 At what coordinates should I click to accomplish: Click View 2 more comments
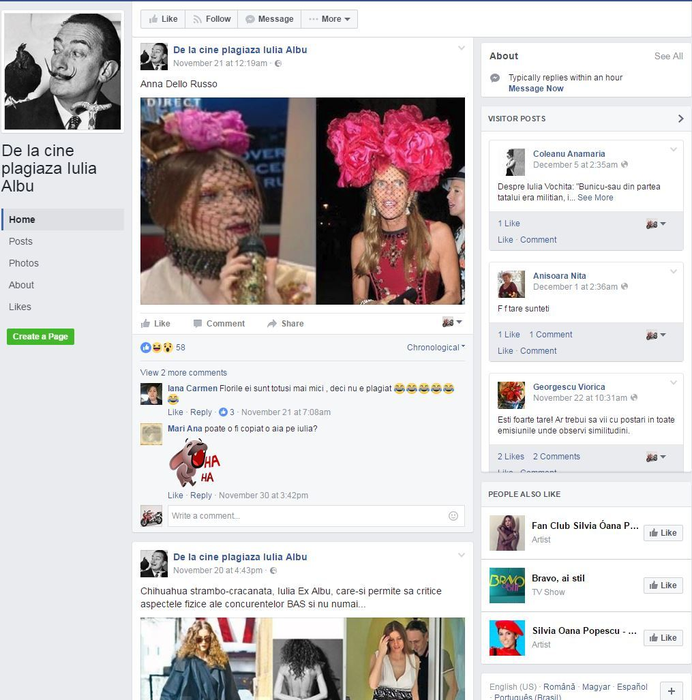click(x=183, y=373)
